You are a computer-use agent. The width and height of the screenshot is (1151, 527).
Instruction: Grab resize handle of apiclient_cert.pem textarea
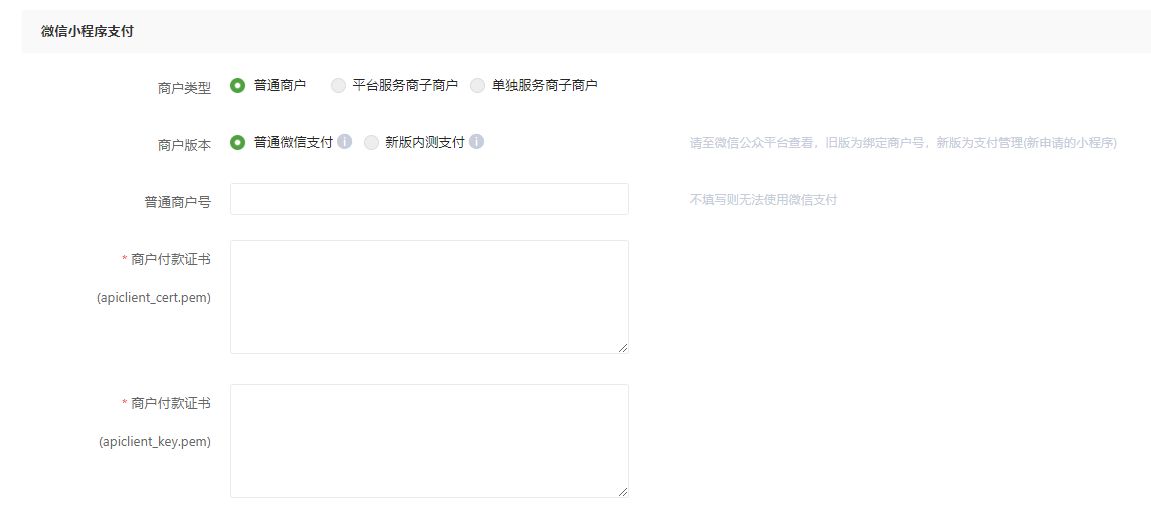coord(623,347)
